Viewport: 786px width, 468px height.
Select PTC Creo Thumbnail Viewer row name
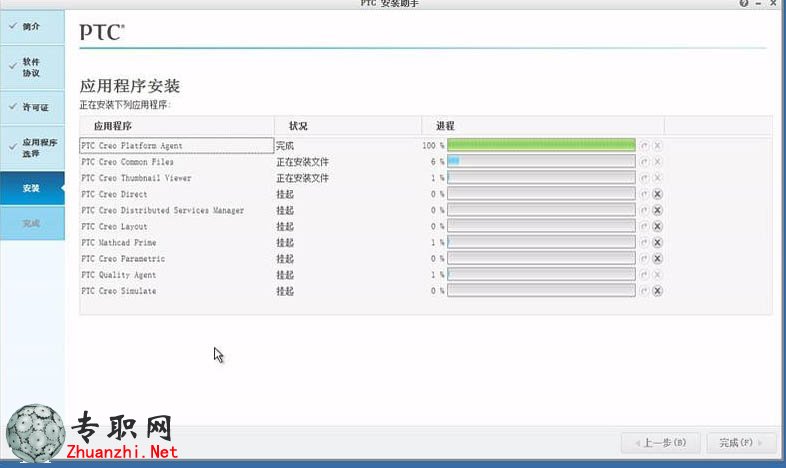[136, 178]
